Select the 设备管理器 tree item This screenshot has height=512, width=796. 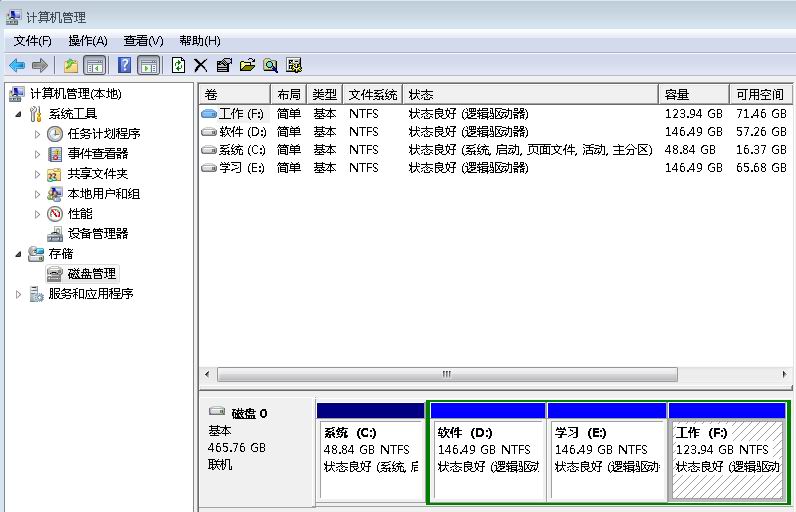point(98,234)
